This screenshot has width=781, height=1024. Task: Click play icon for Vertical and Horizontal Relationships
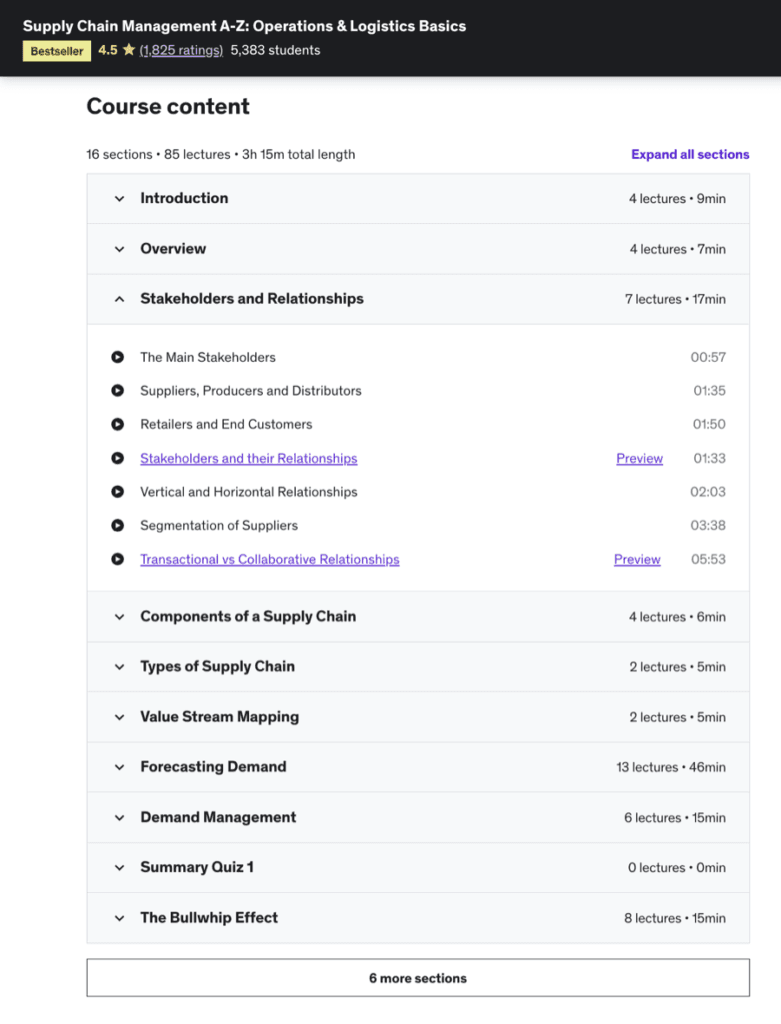click(x=118, y=492)
